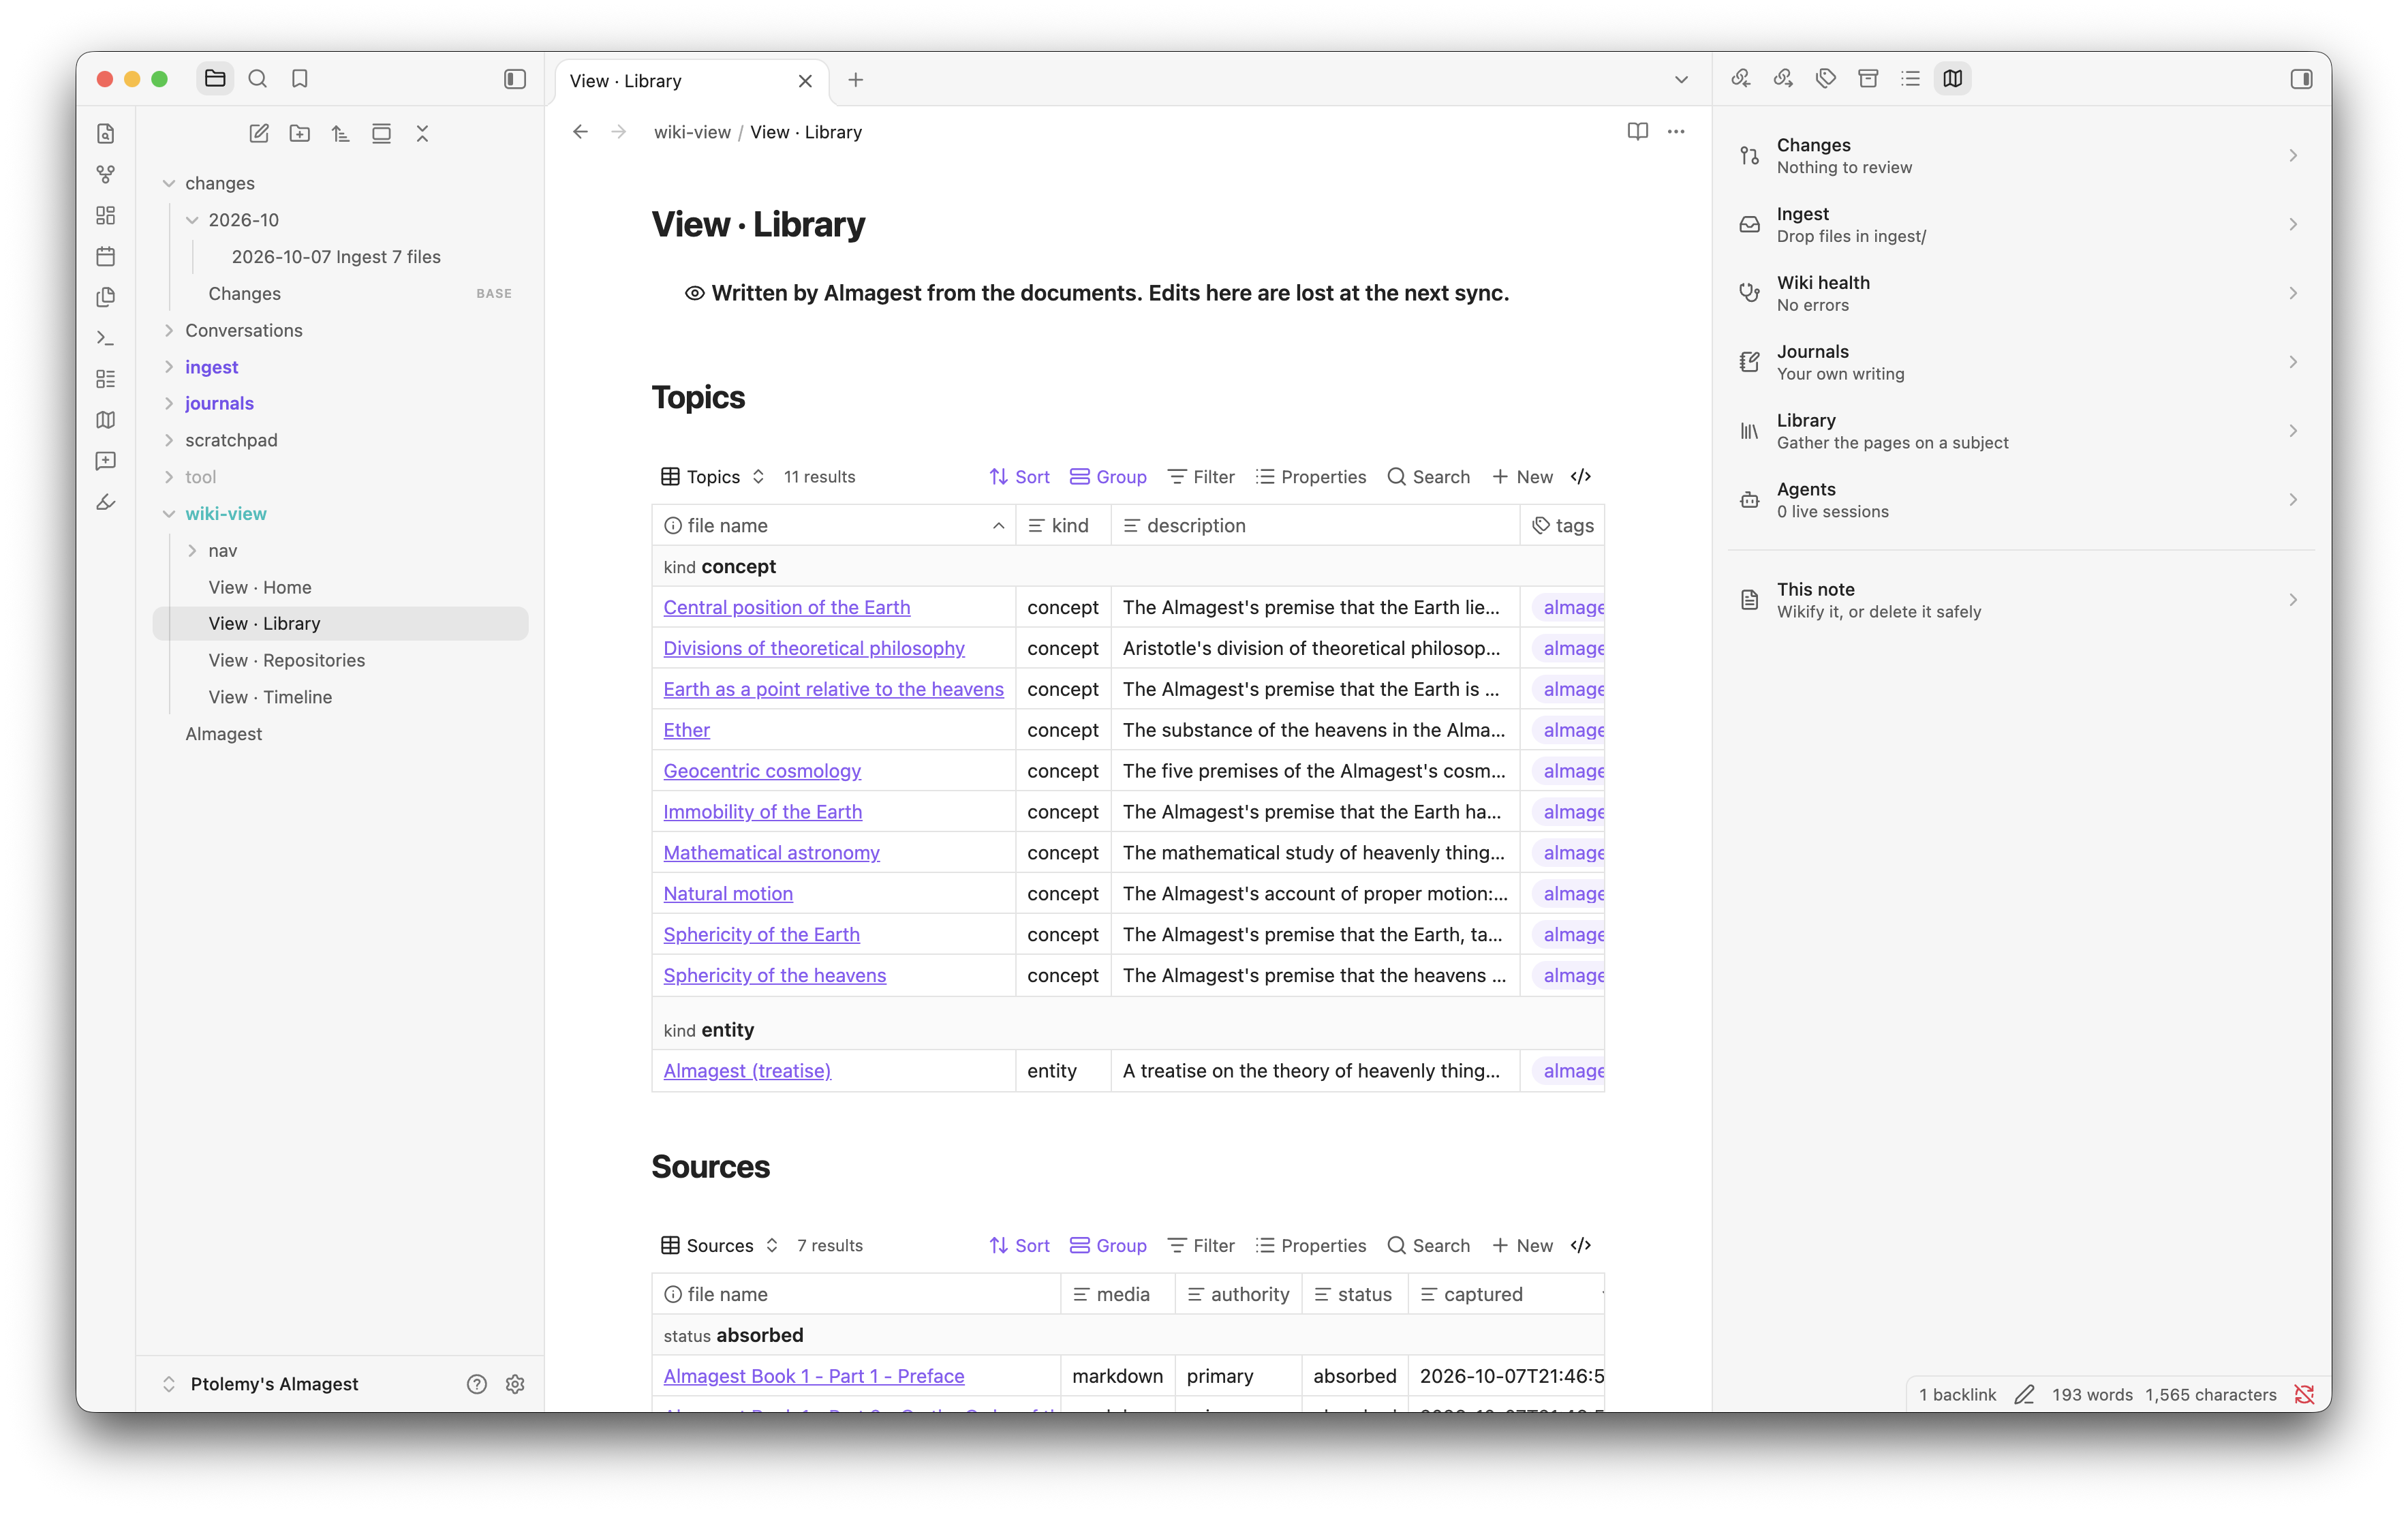
Task: Open outline list icon in right panel header
Action: 1910,78
